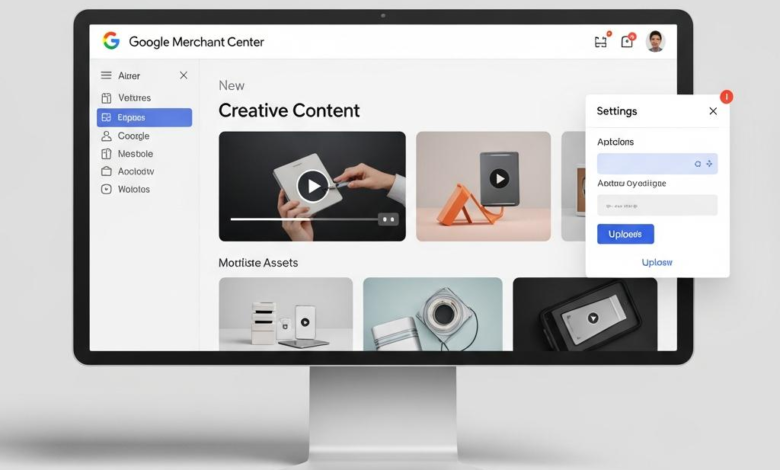Image resolution: width=780 pixels, height=470 pixels.
Task: Click the Aoctaer Oyodligpe label
Action: [x=632, y=183]
